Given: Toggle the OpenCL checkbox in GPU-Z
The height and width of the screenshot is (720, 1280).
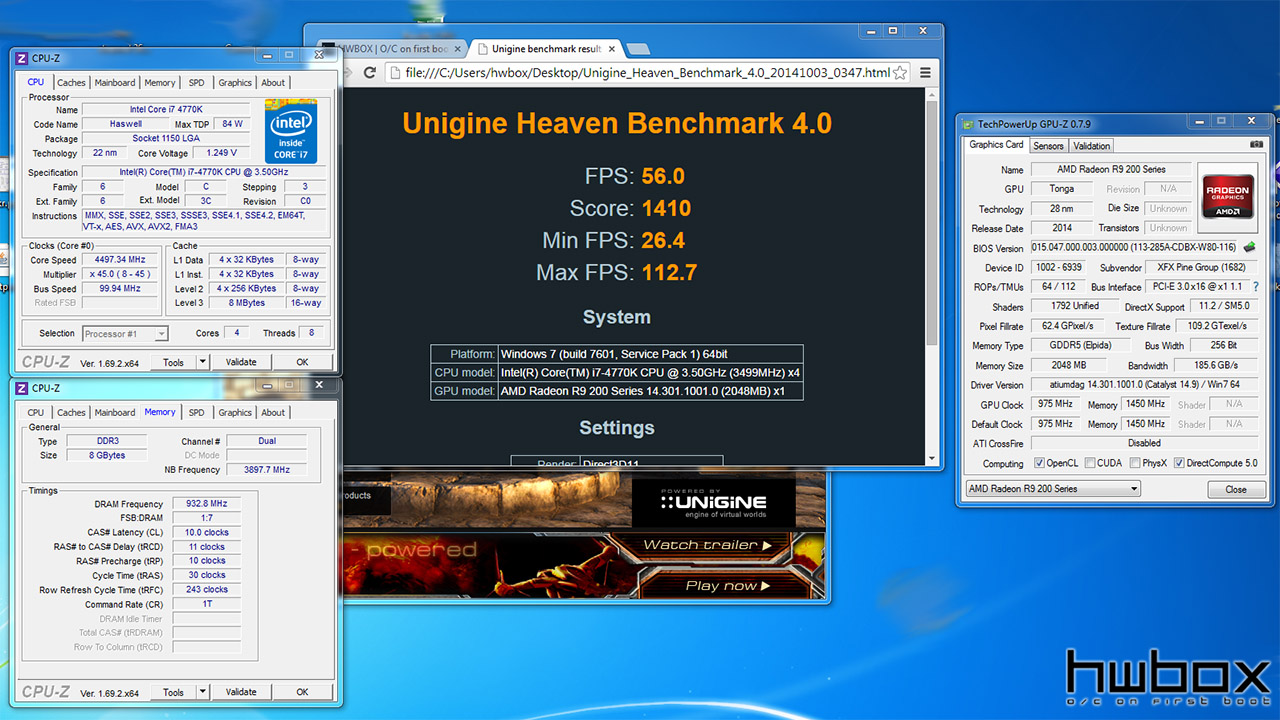Looking at the screenshot, I should click(1040, 463).
